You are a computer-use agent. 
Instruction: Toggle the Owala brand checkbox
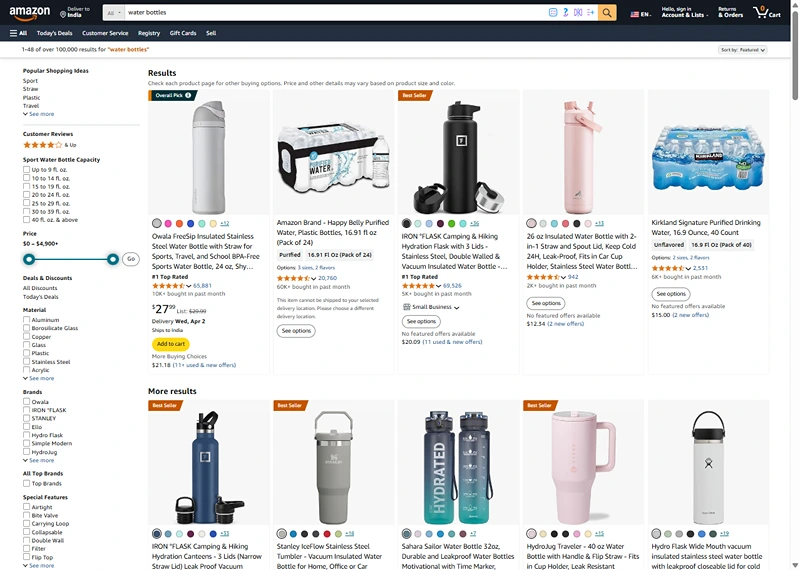tap(27, 402)
